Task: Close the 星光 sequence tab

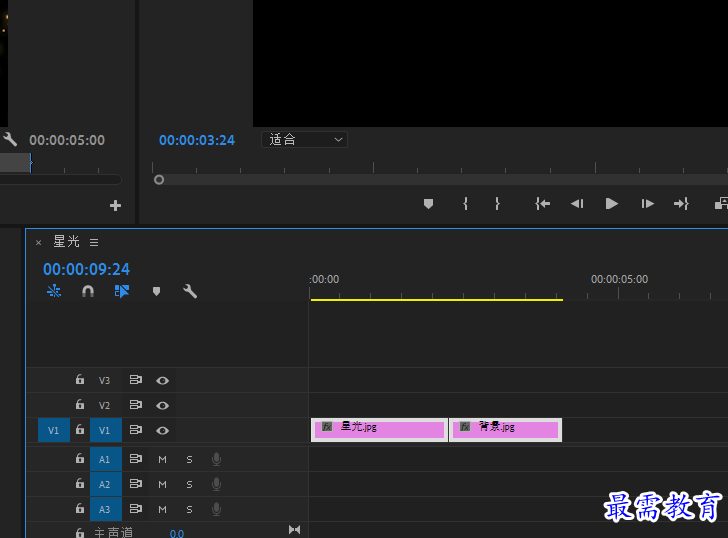Action: 39,242
